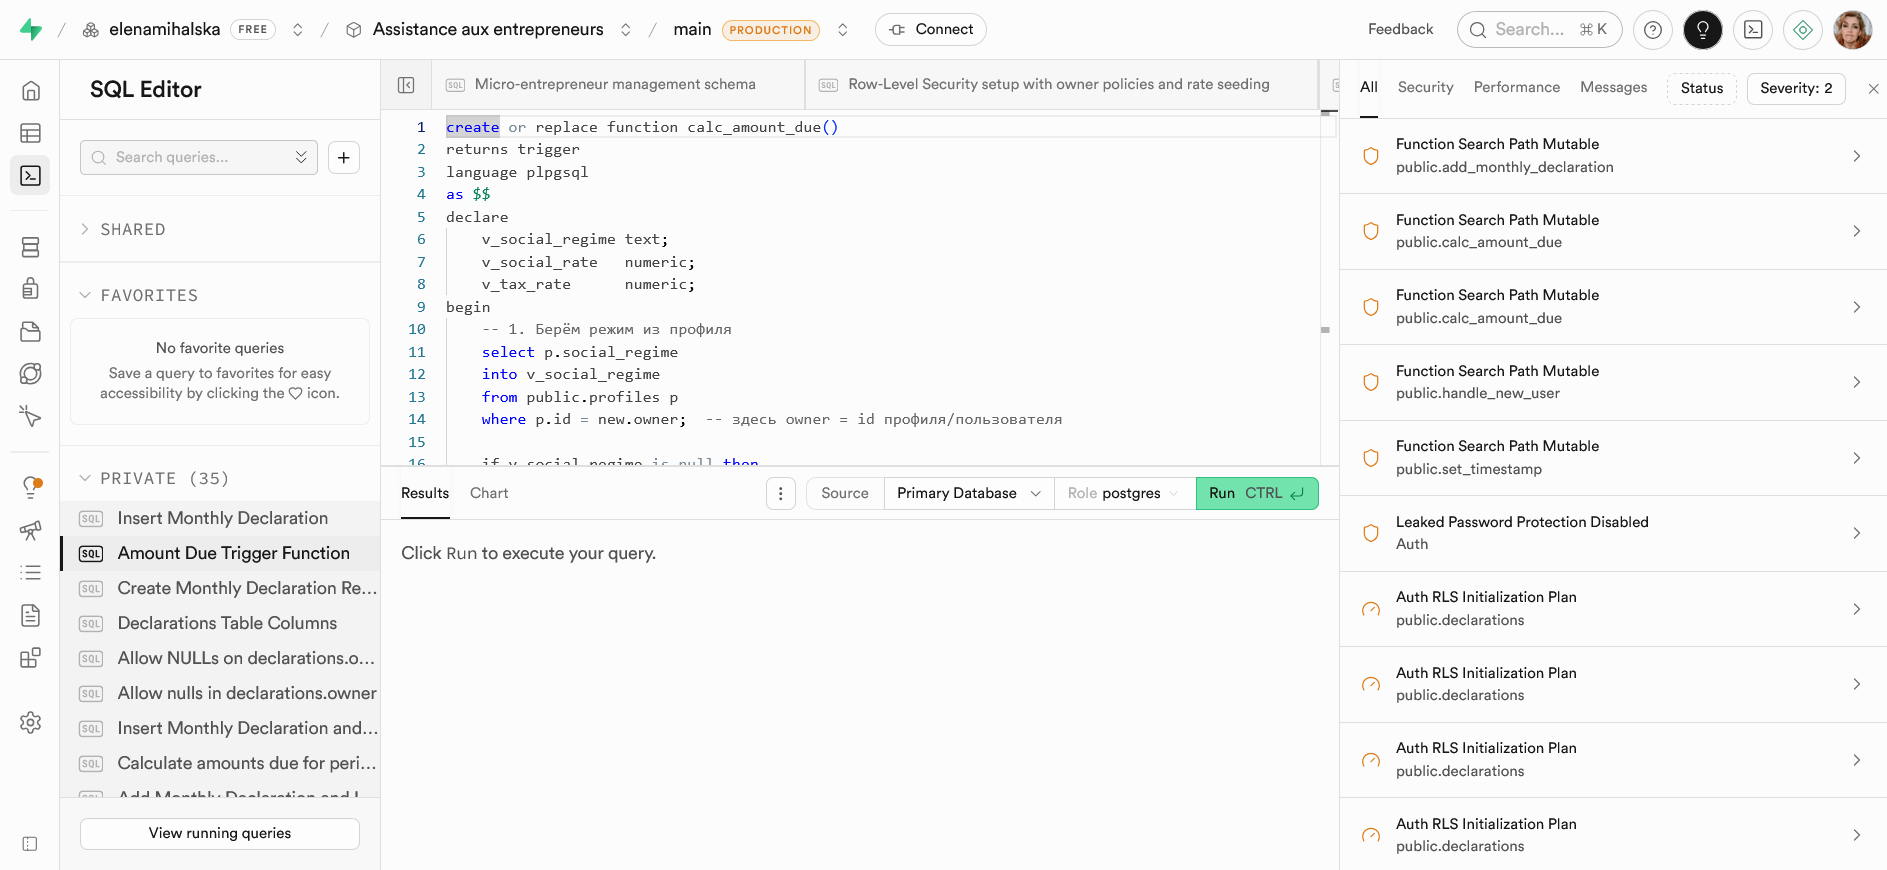The image size is (1887, 870).
Task: Open lint for public.add_monthly_declaration
Action: coord(1613,156)
